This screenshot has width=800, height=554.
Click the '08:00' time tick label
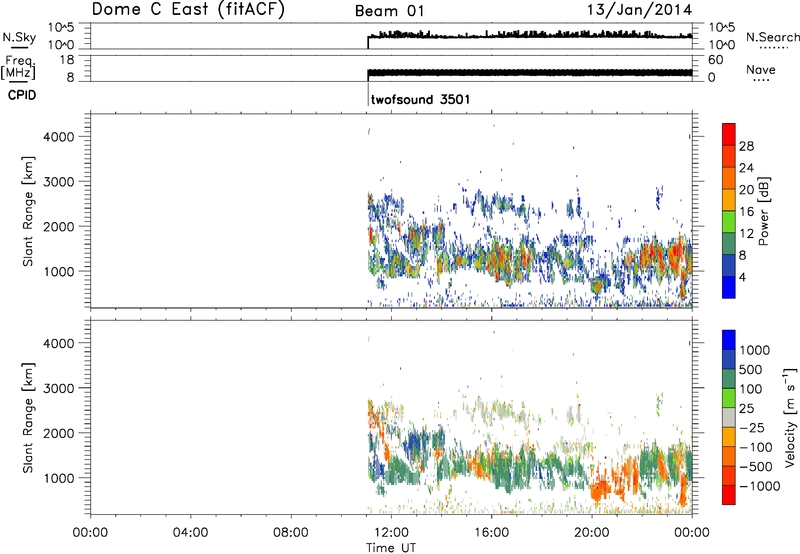[x=291, y=533]
